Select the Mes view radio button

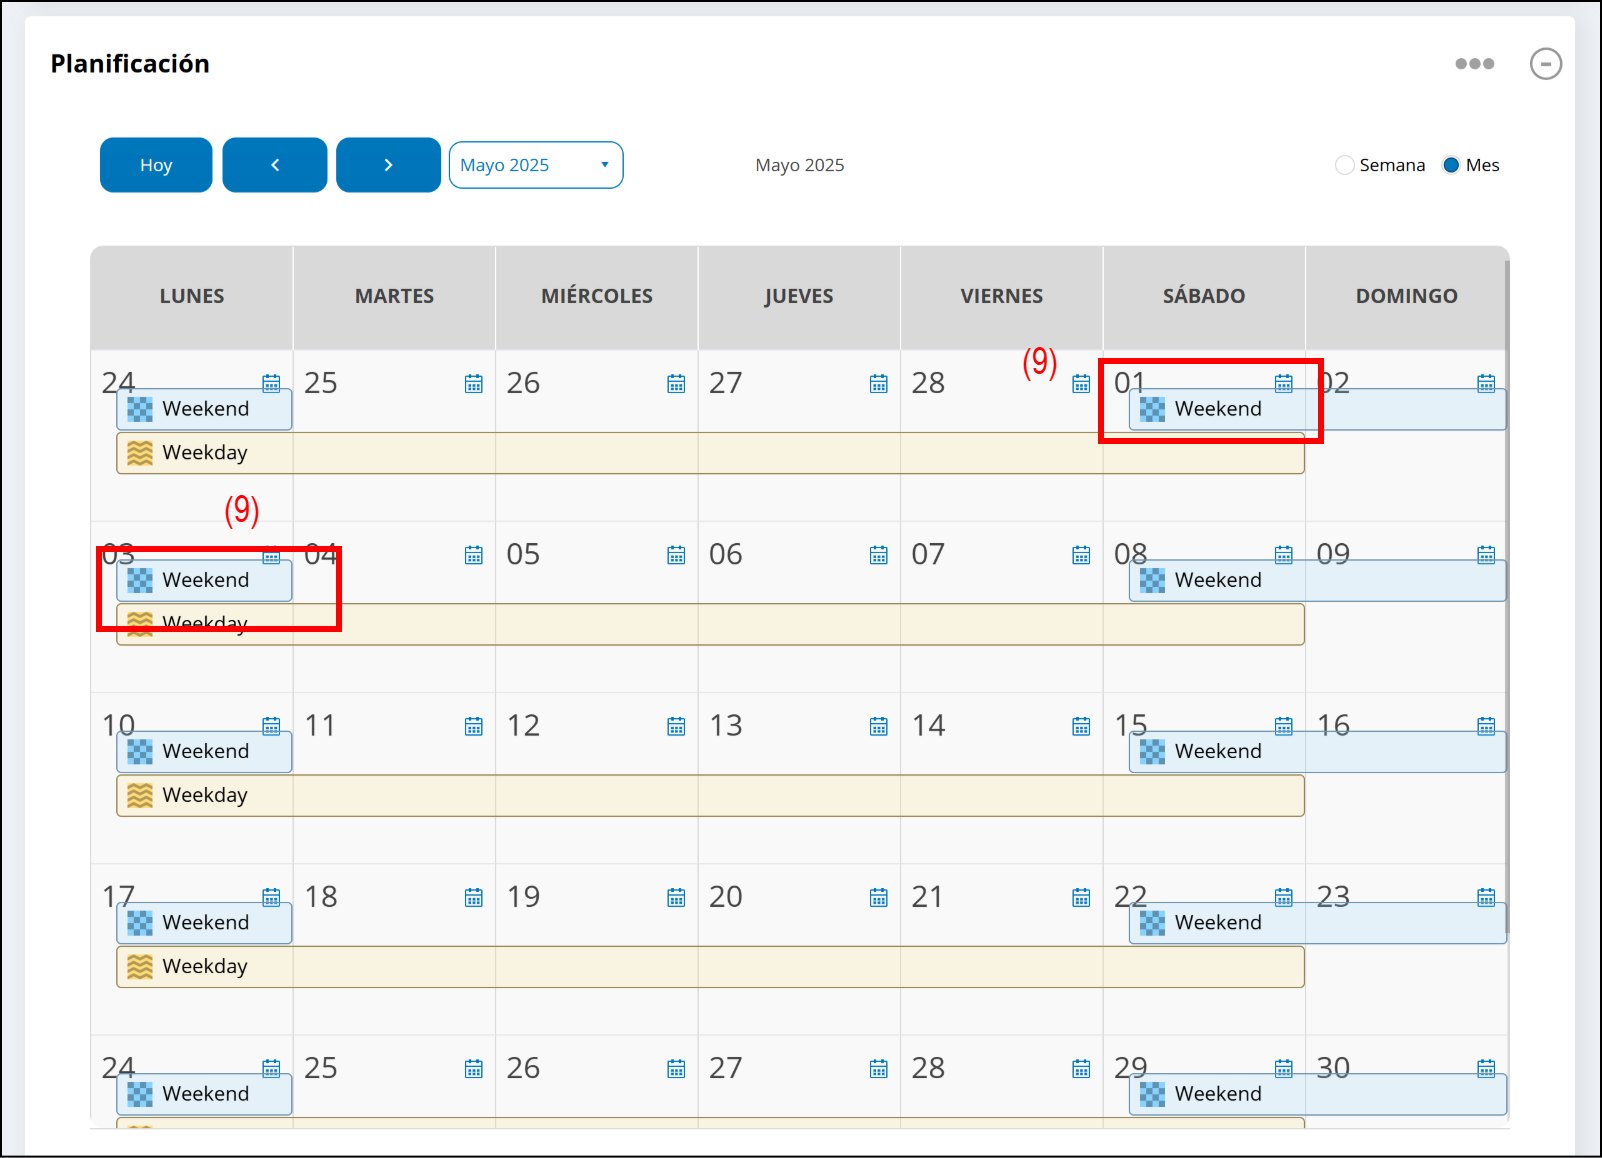tap(1451, 165)
